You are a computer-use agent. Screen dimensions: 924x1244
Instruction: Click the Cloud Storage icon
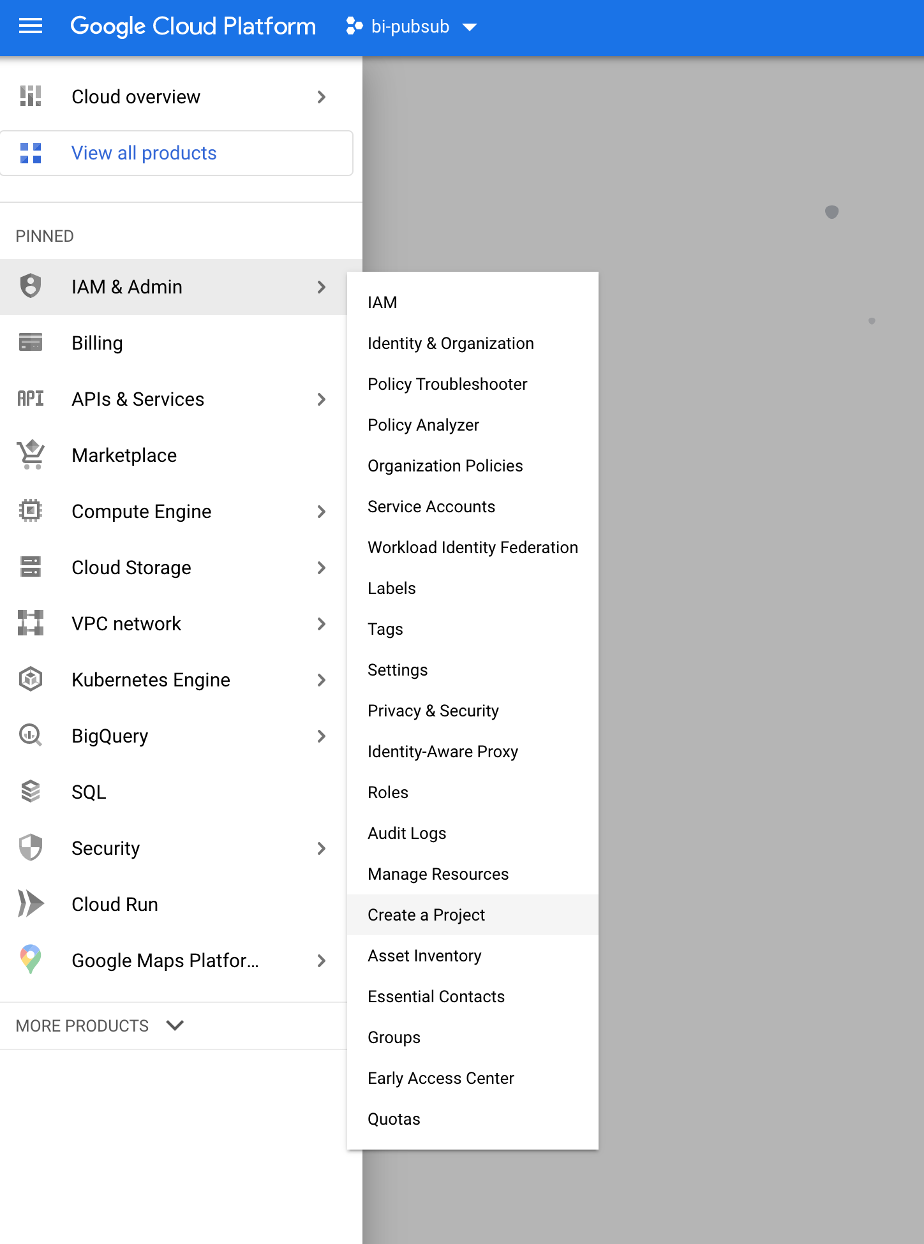[31, 567]
